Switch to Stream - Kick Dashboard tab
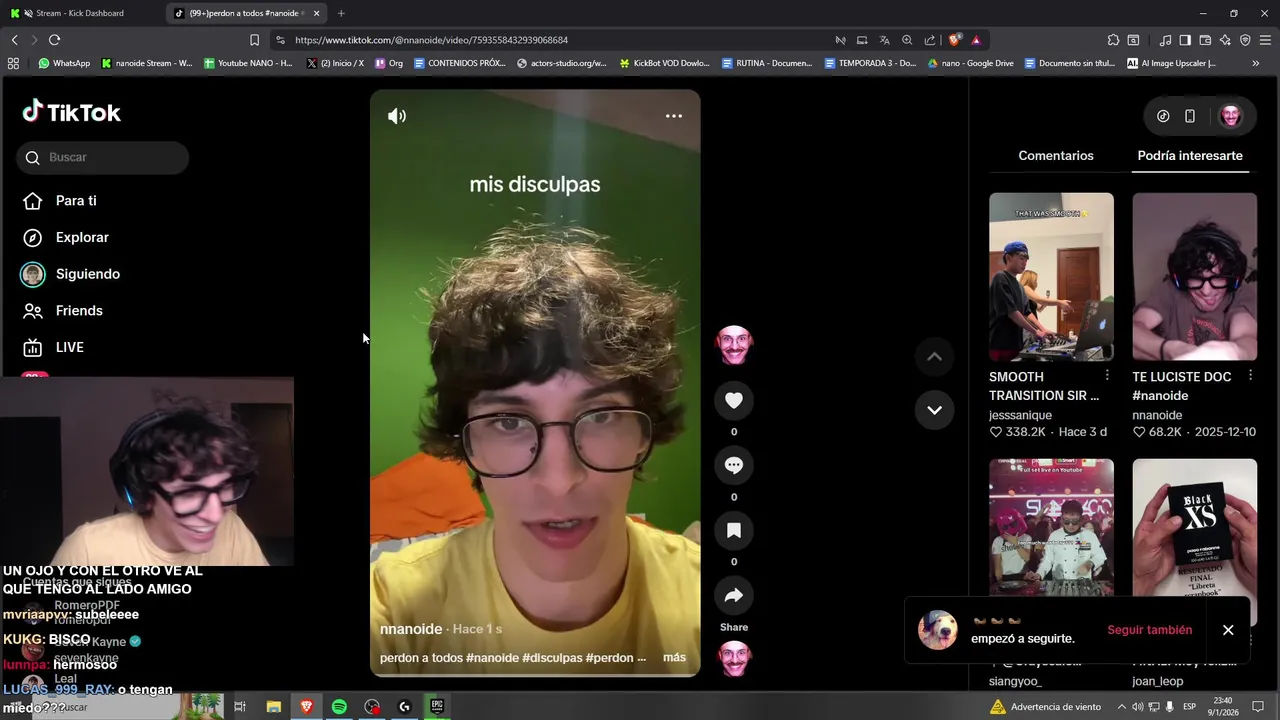This screenshot has width=1280, height=720. point(80,13)
